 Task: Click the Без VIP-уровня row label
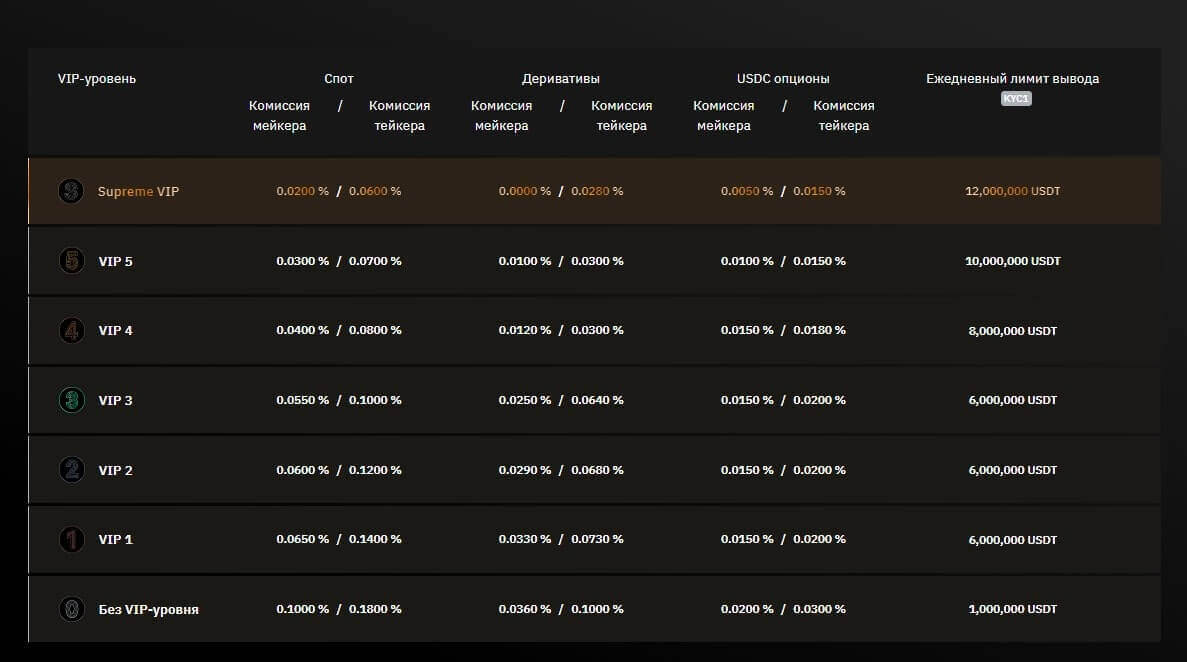tap(148, 609)
